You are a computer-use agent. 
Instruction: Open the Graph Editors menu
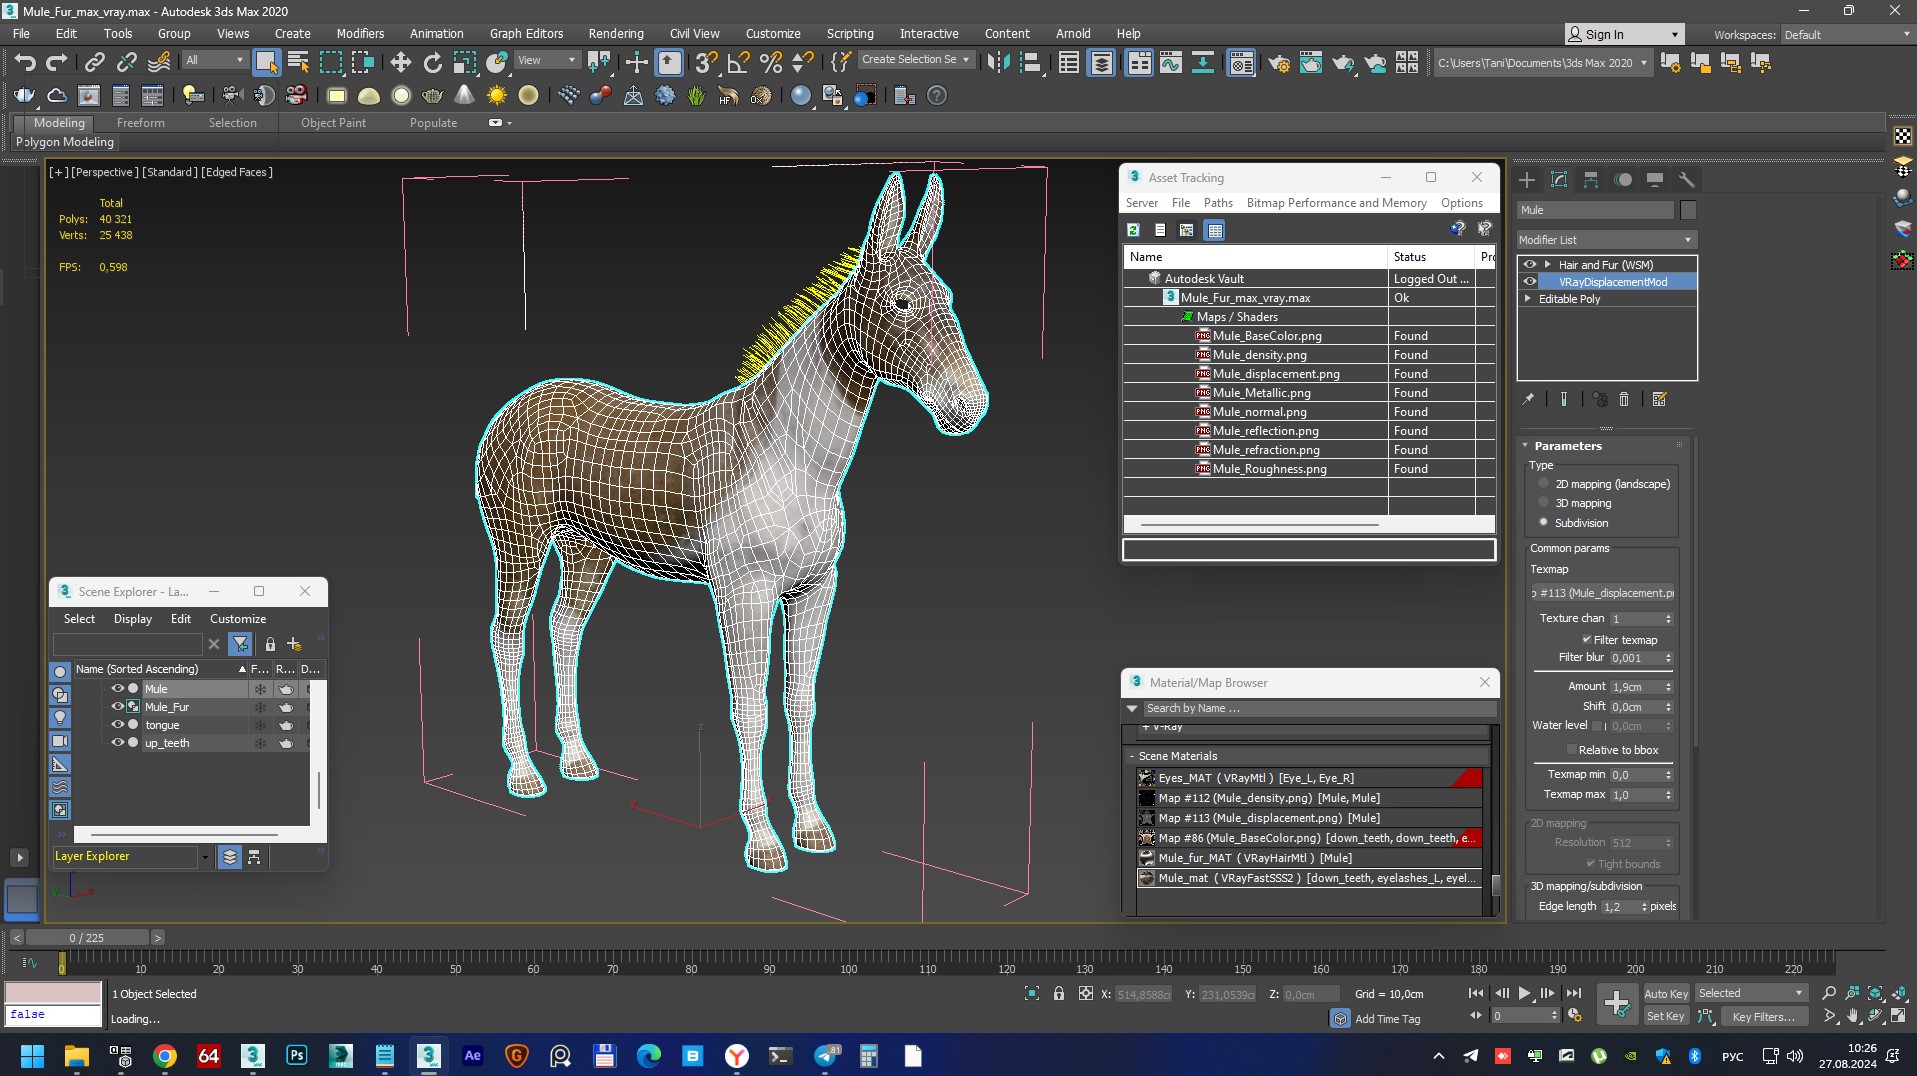[x=526, y=33]
